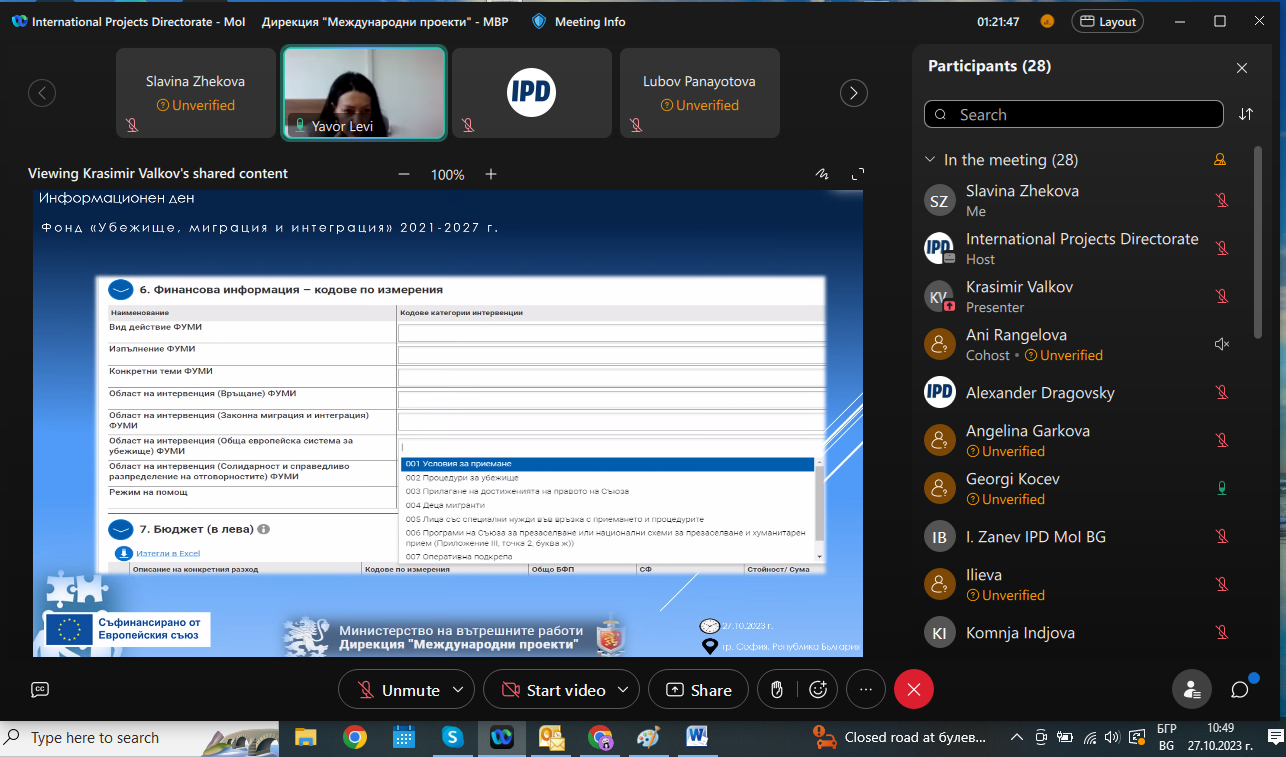This screenshot has width=1286, height=757.
Task: Click the orange person icon at In the meeting header
Action: (x=1219, y=159)
